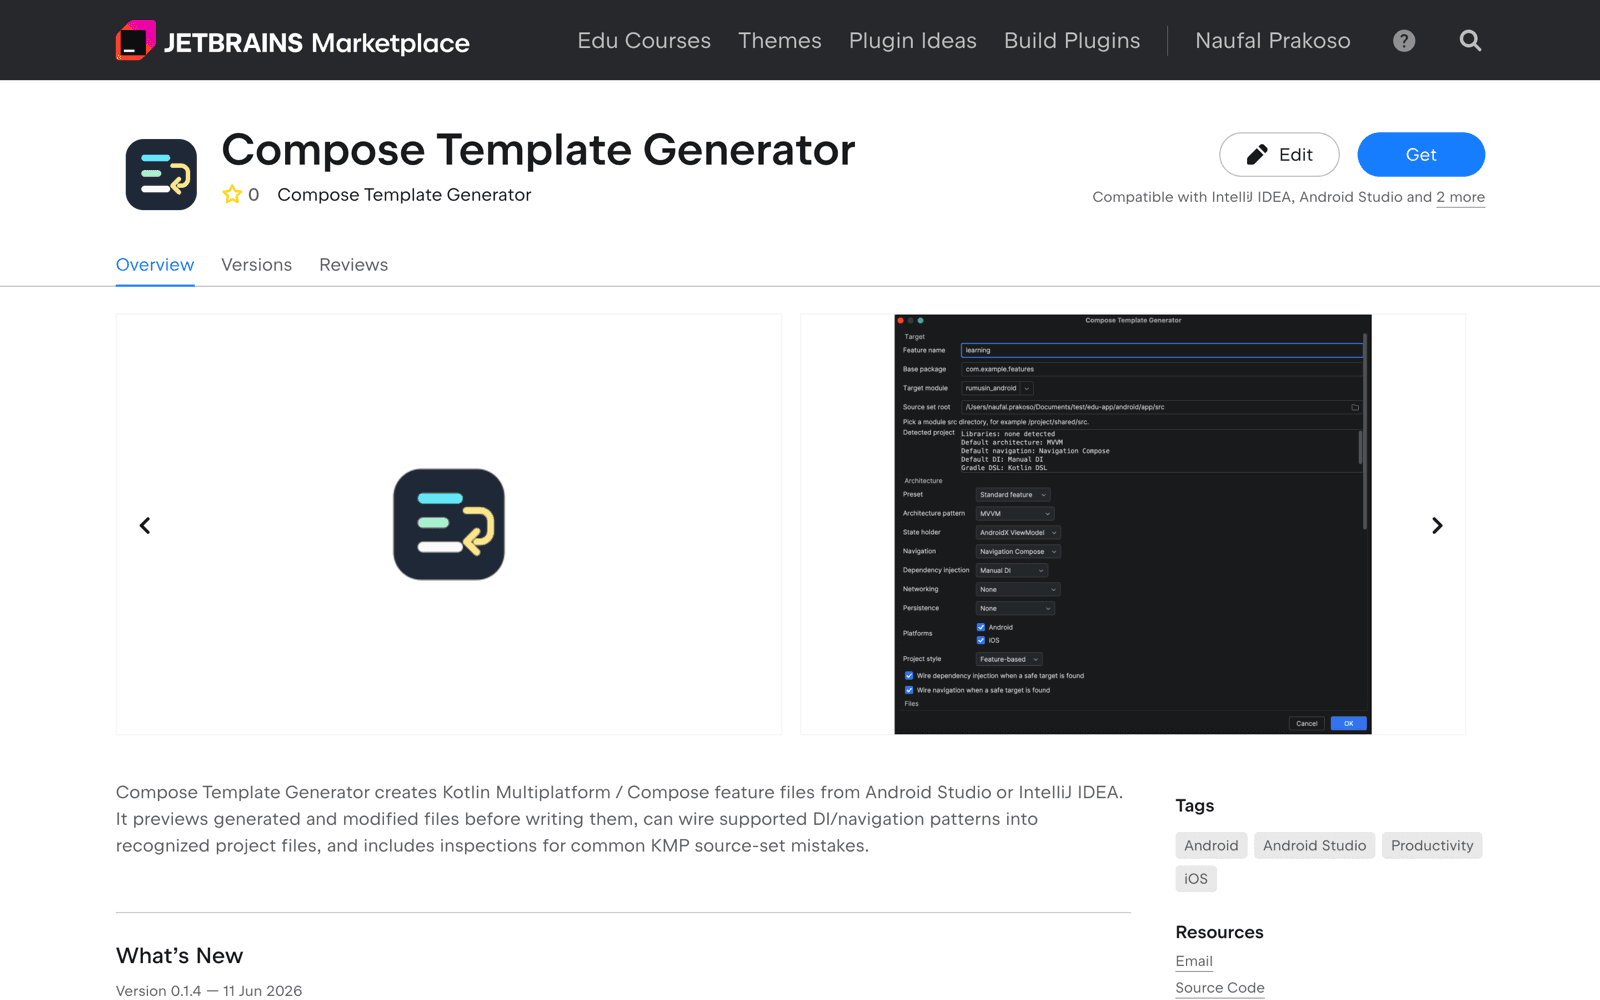Switch to the Overview tab
1600x1000 pixels.
coord(155,265)
